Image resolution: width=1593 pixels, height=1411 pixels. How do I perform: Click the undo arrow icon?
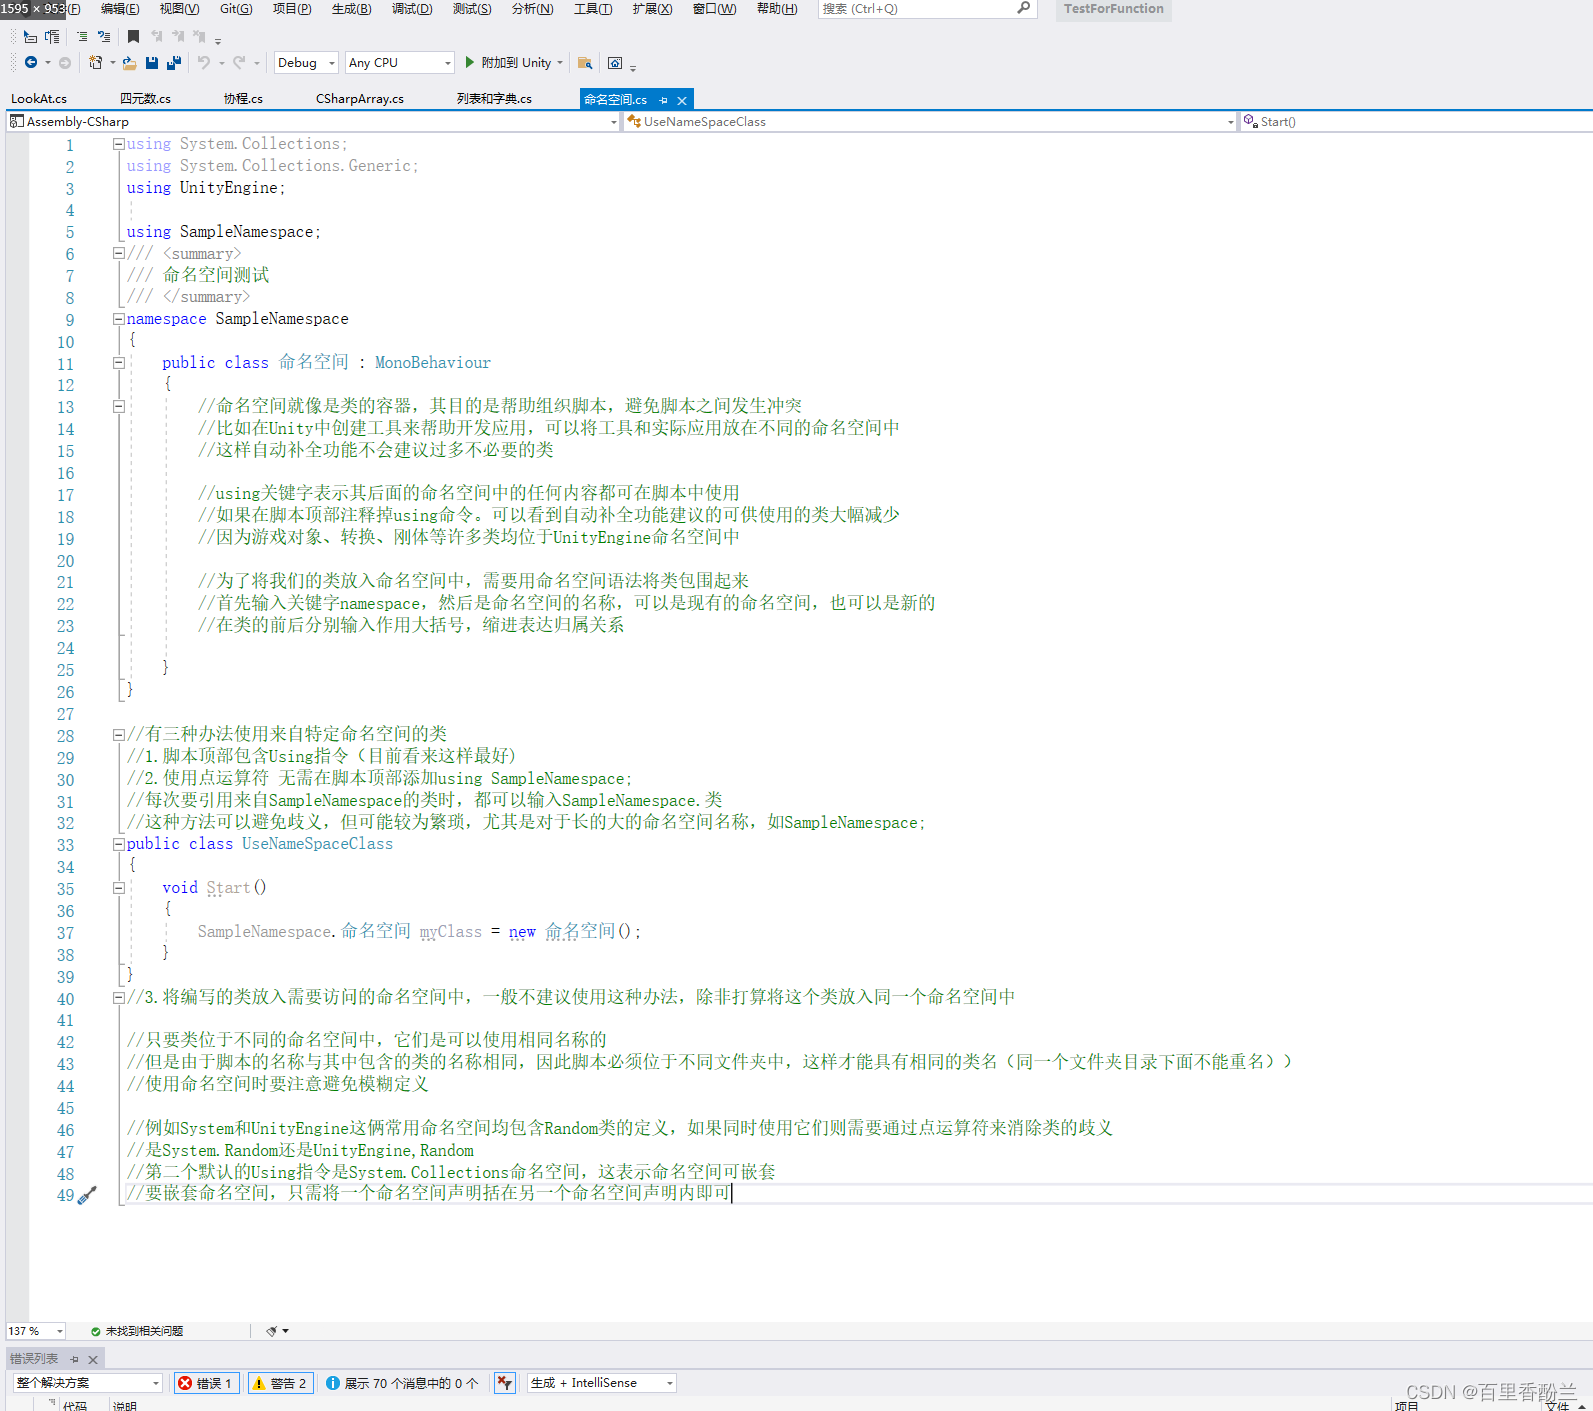(204, 62)
